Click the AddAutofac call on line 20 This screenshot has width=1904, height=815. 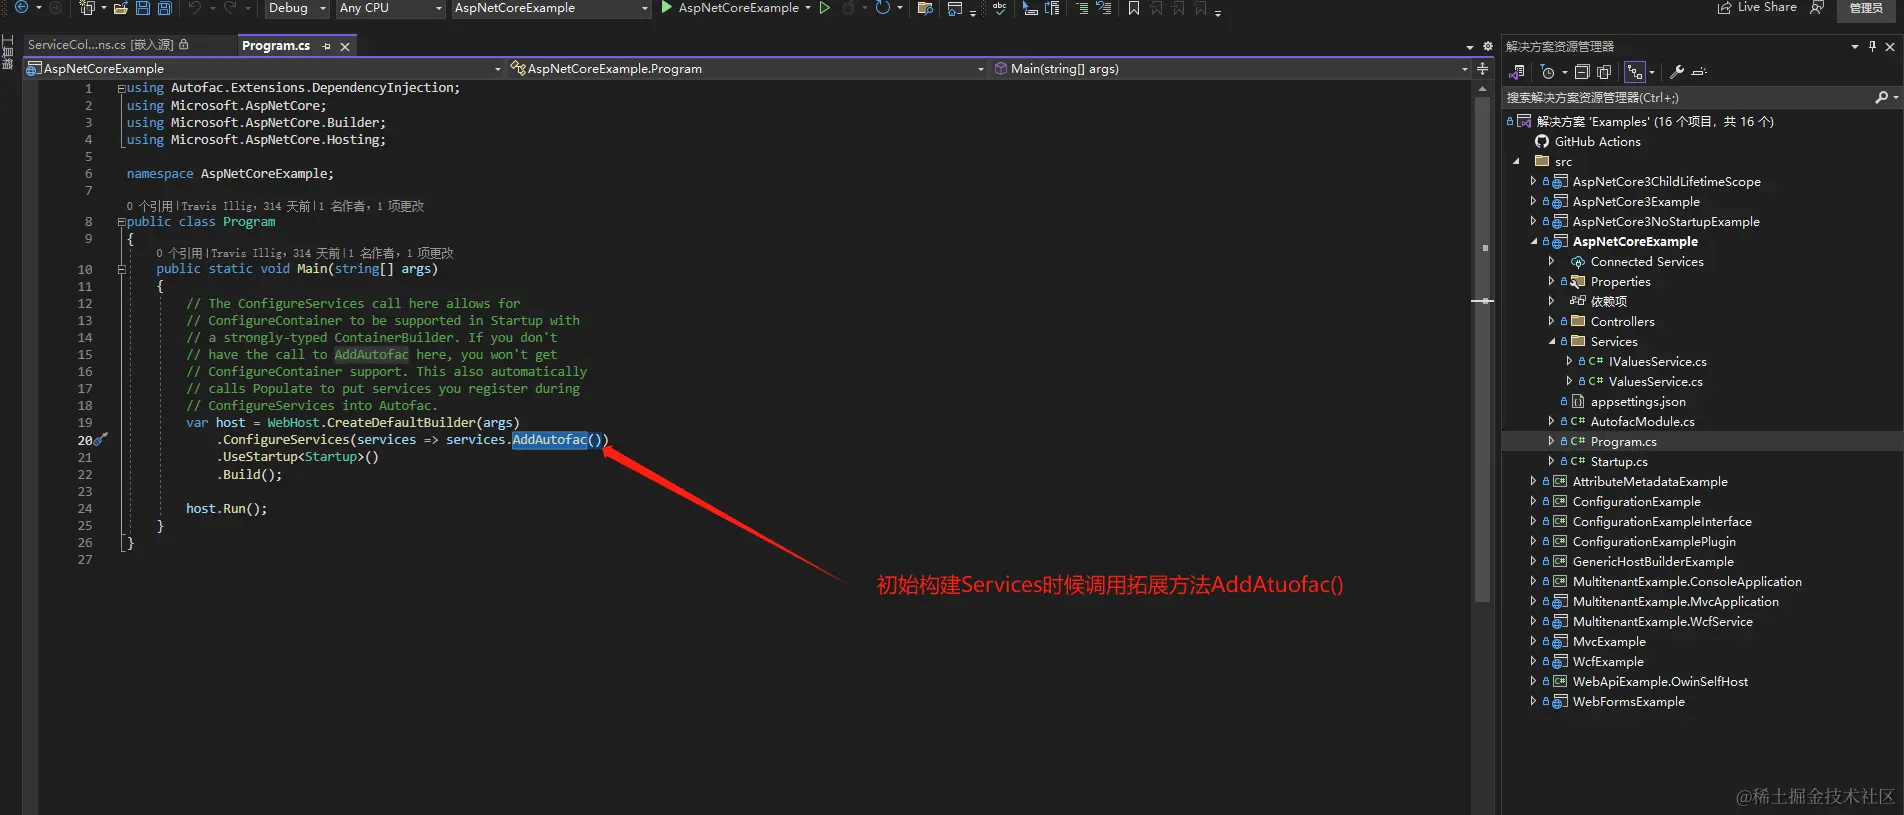point(550,440)
